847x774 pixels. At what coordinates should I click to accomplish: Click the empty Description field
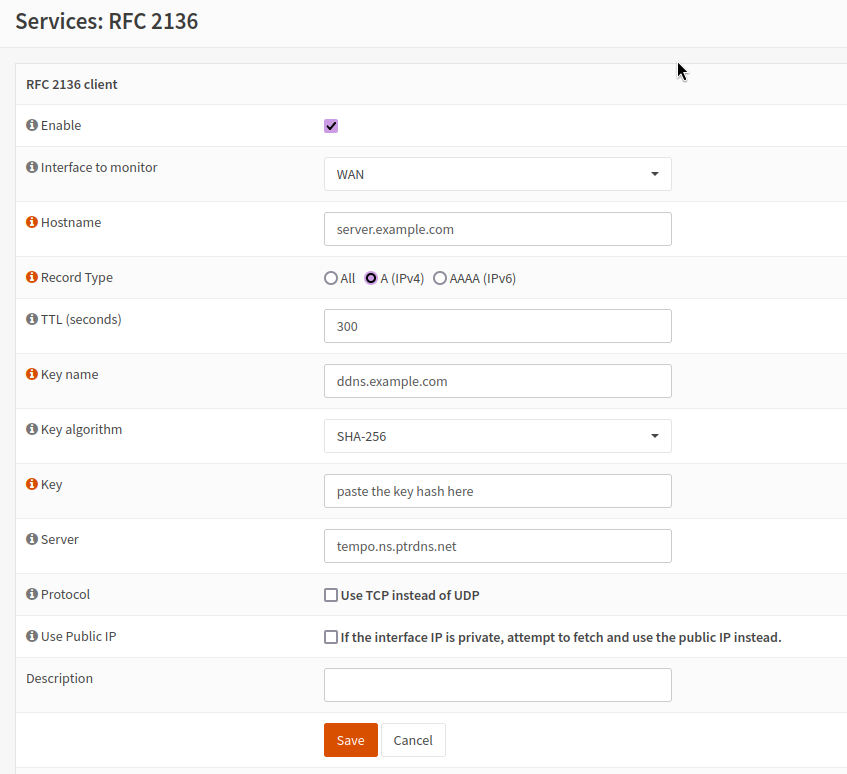coord(498,685)
